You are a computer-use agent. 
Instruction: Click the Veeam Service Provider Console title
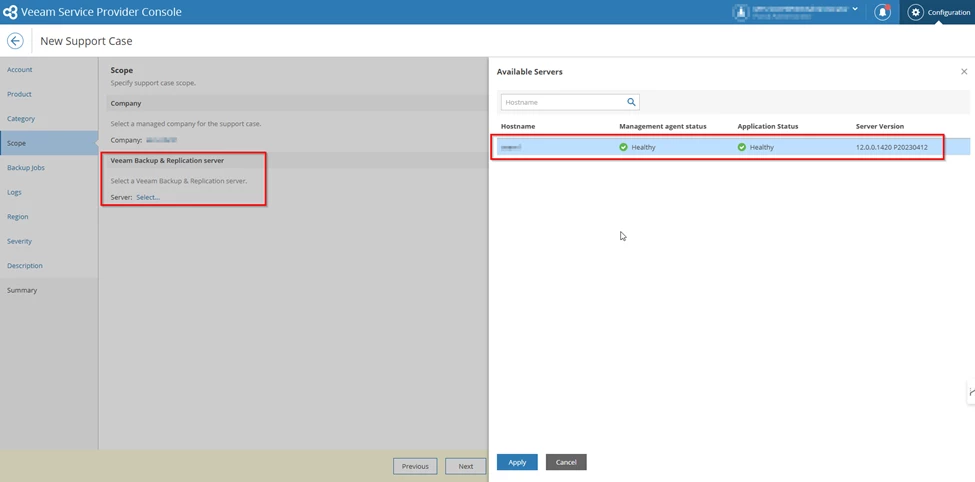[x=101, y=12]
